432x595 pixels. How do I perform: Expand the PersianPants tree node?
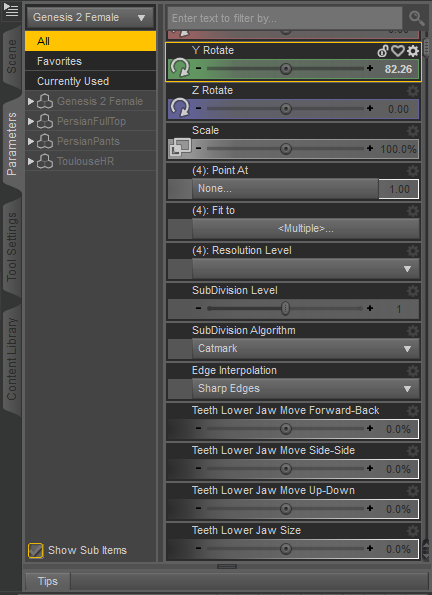click(x=31, y=141)
